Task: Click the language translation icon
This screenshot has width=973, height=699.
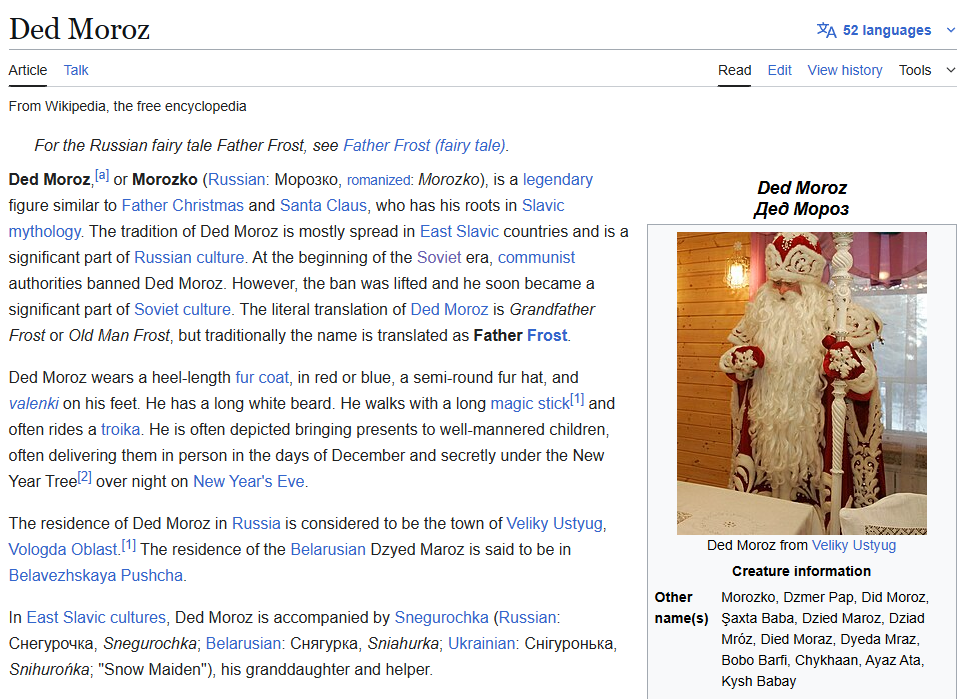Action: [827, 30]
